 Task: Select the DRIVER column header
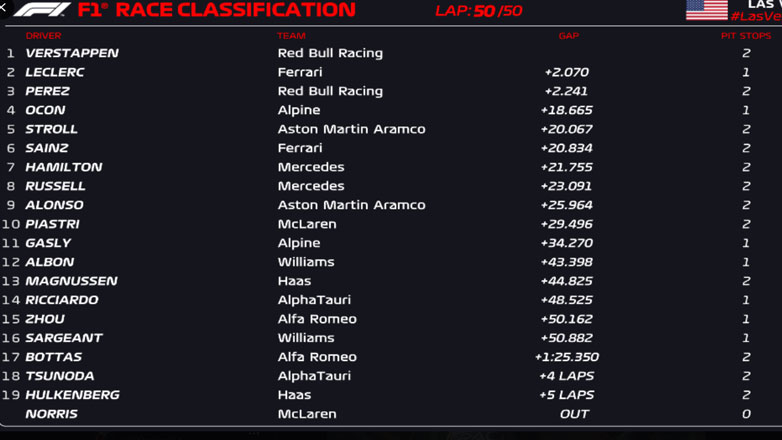tap(44, 36)
